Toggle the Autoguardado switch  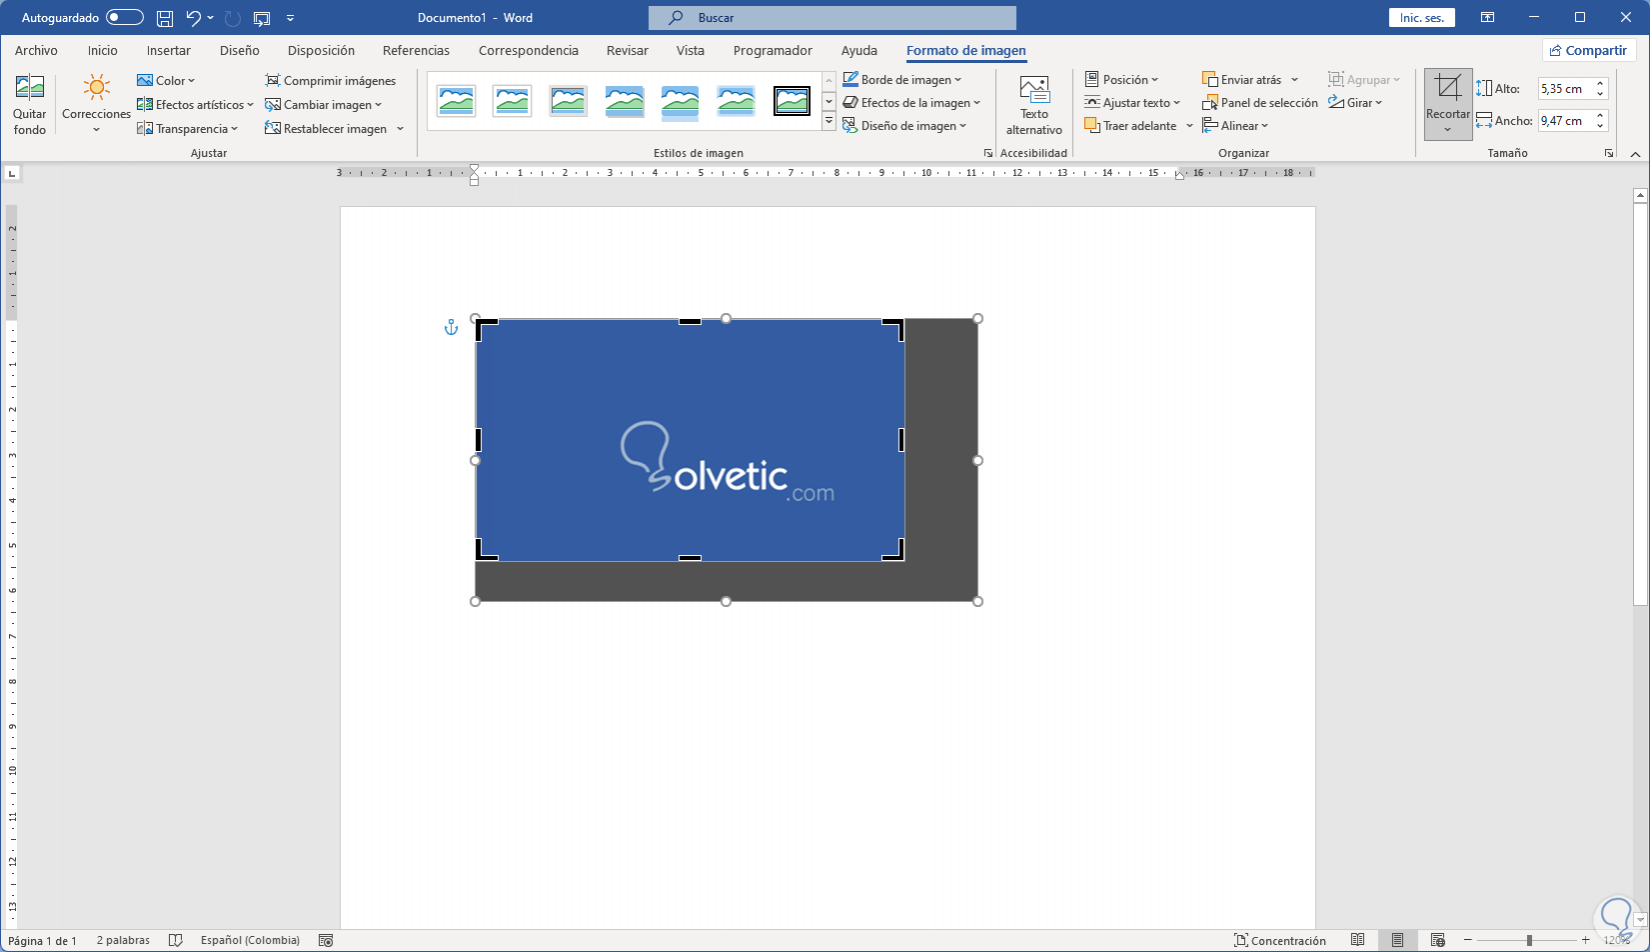(x=125, y=18)
